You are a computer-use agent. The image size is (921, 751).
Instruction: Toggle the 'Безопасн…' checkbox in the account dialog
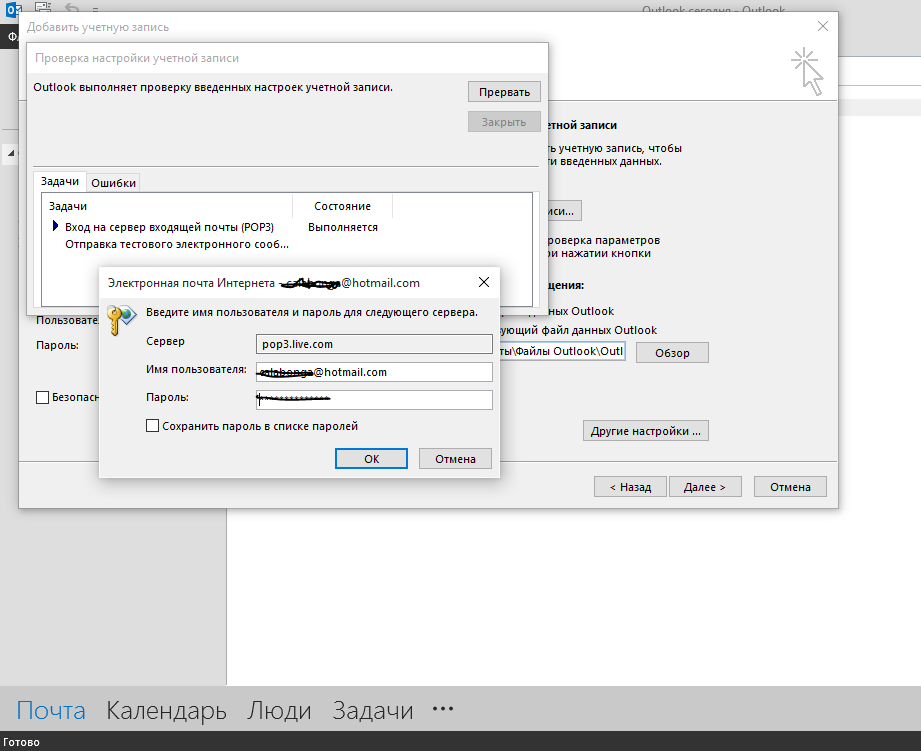(x=42, y=398)
